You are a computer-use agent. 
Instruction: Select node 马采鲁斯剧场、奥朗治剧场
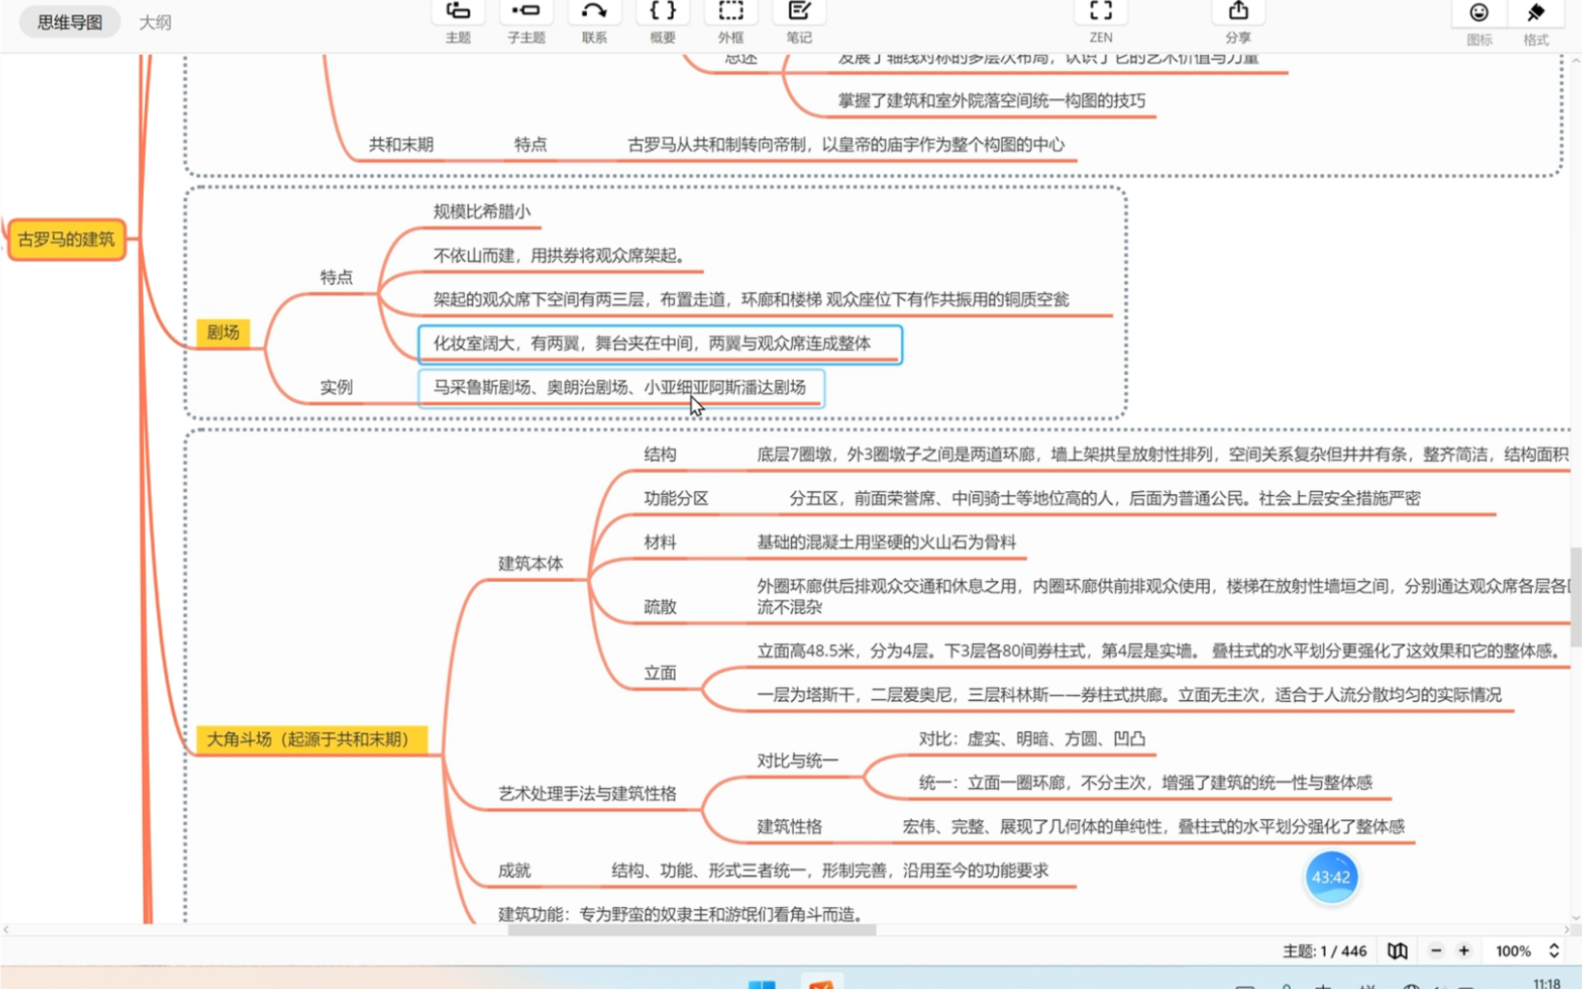click(x=621, y=387)
